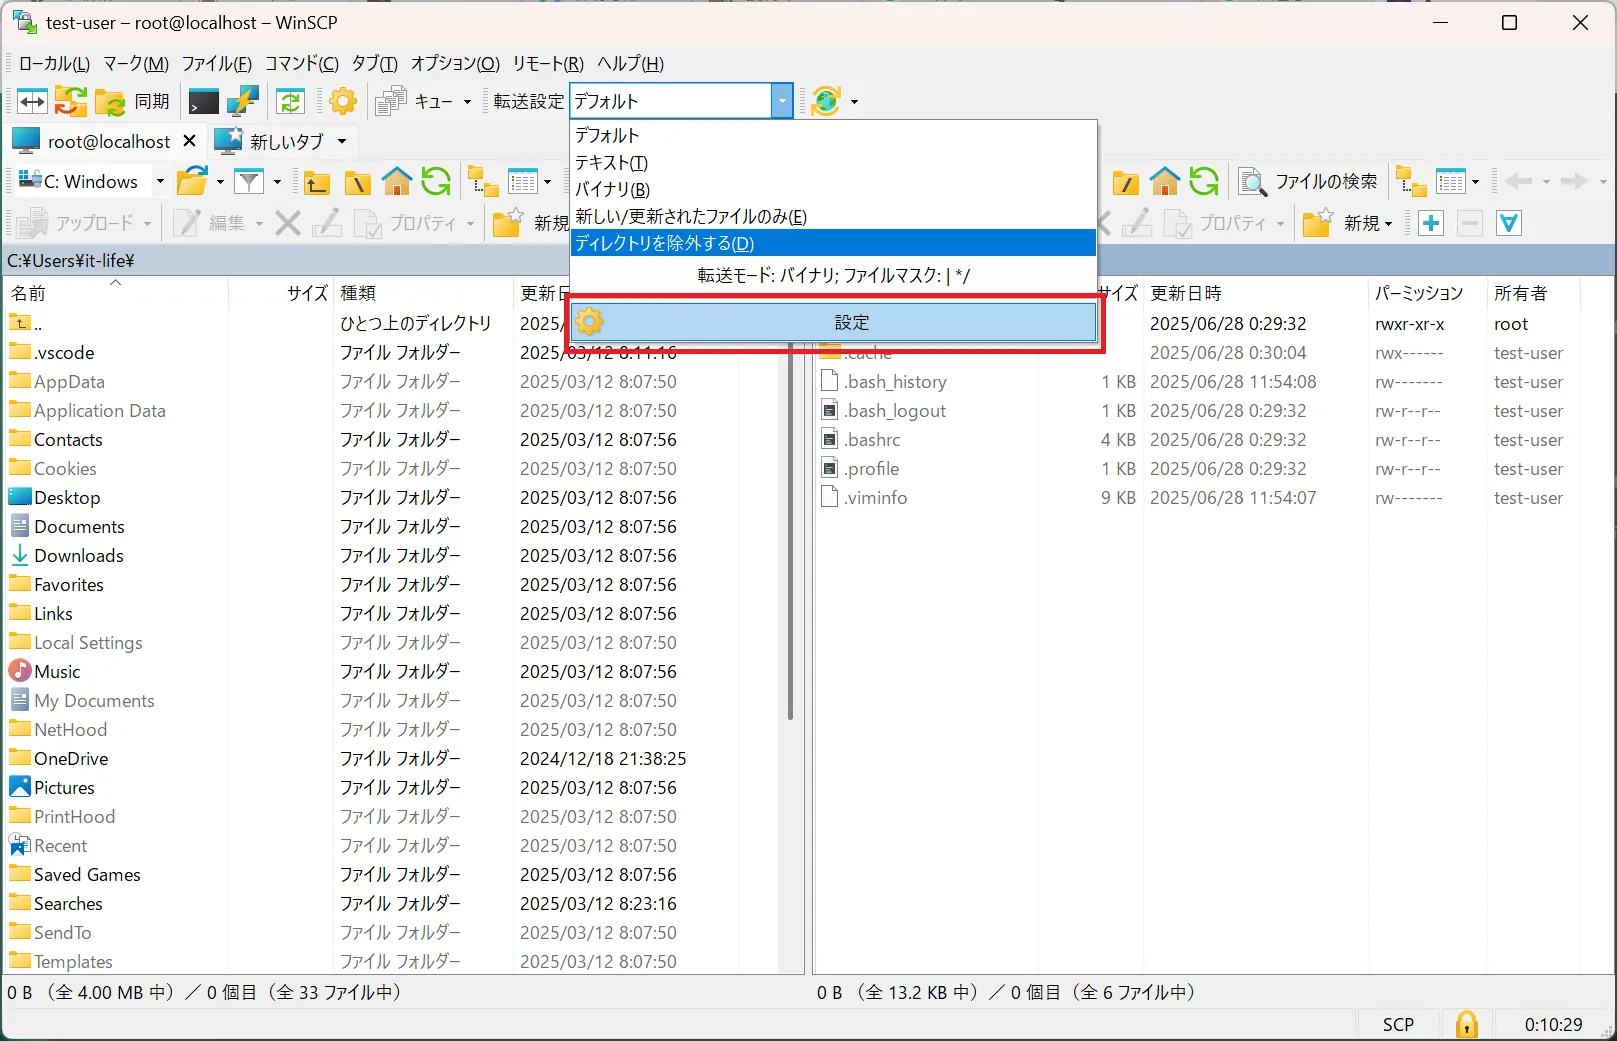Go to parent directory in local panel

click(x=317, y=182)
